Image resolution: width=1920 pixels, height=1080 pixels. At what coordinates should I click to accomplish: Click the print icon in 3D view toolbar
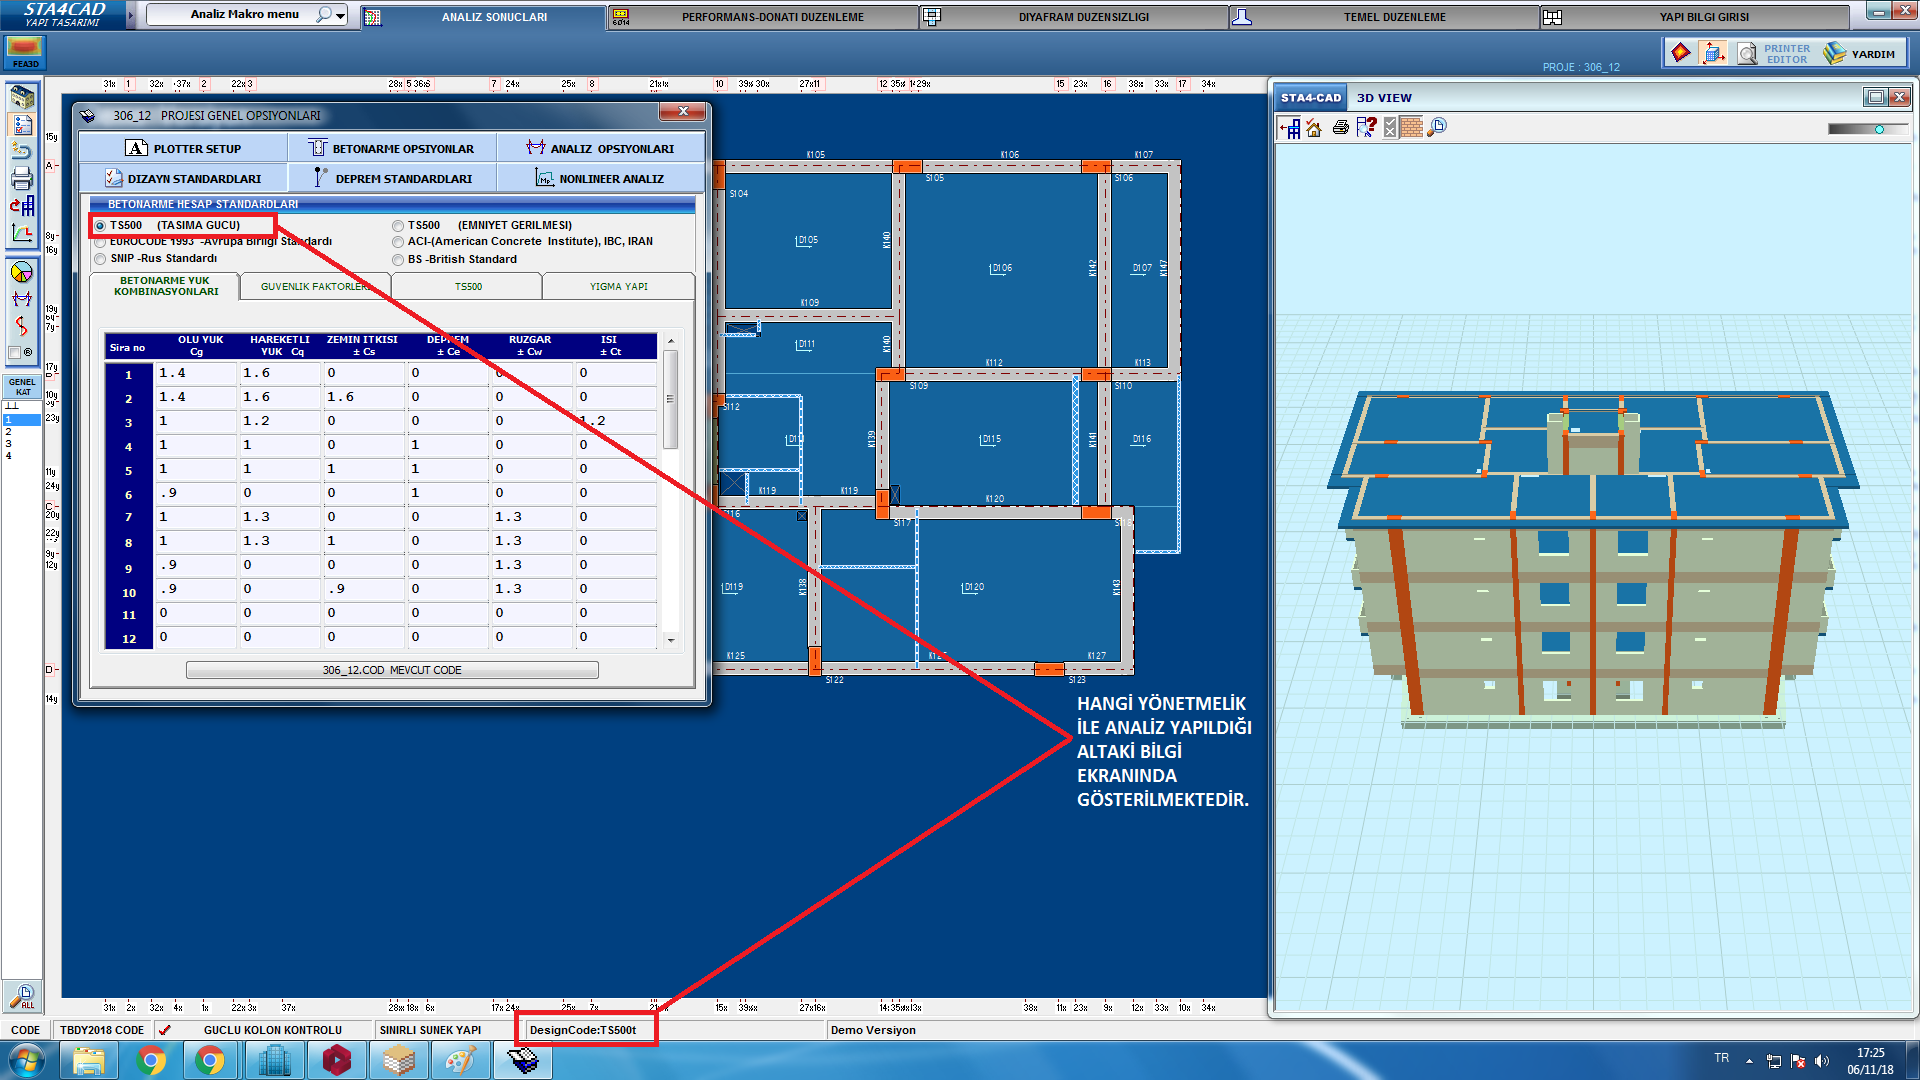tap(1341, 127)
